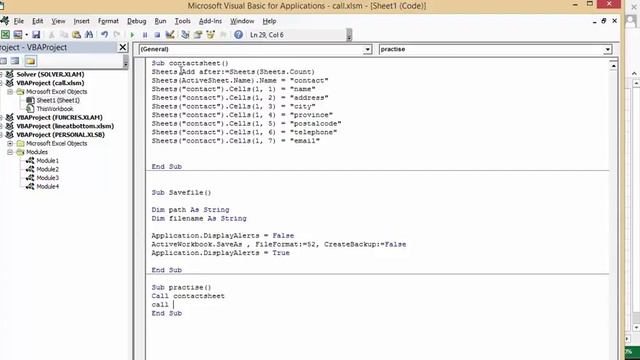Select Sheet1 (Sheet1) in the project tree
This screenshot has width=640, height=360.
(58, 100)
